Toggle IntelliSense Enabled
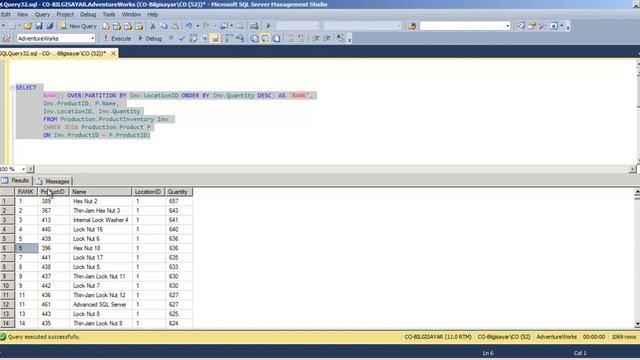Screen dimensions: 640x360 (215, 38)
